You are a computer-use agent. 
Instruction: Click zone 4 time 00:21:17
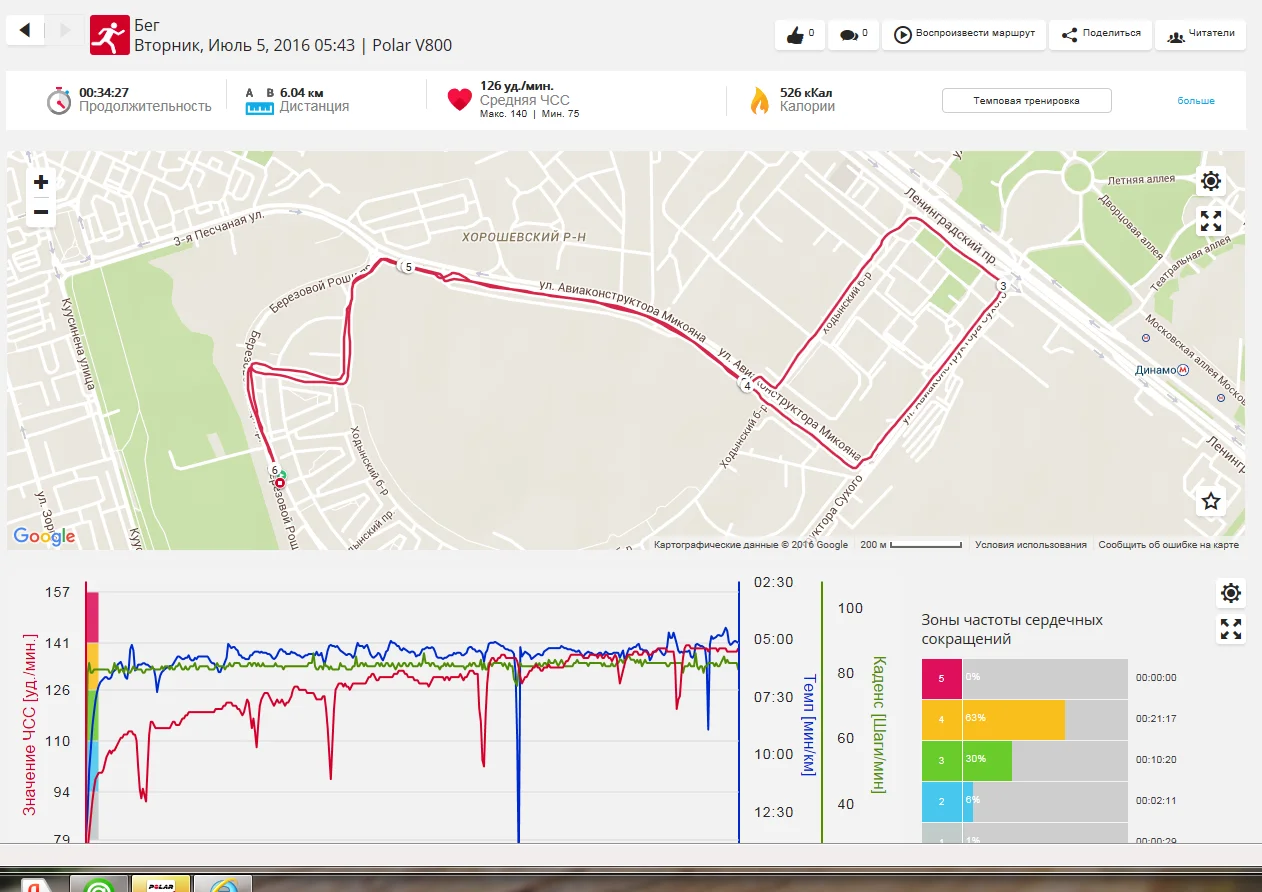(1156, 719)
